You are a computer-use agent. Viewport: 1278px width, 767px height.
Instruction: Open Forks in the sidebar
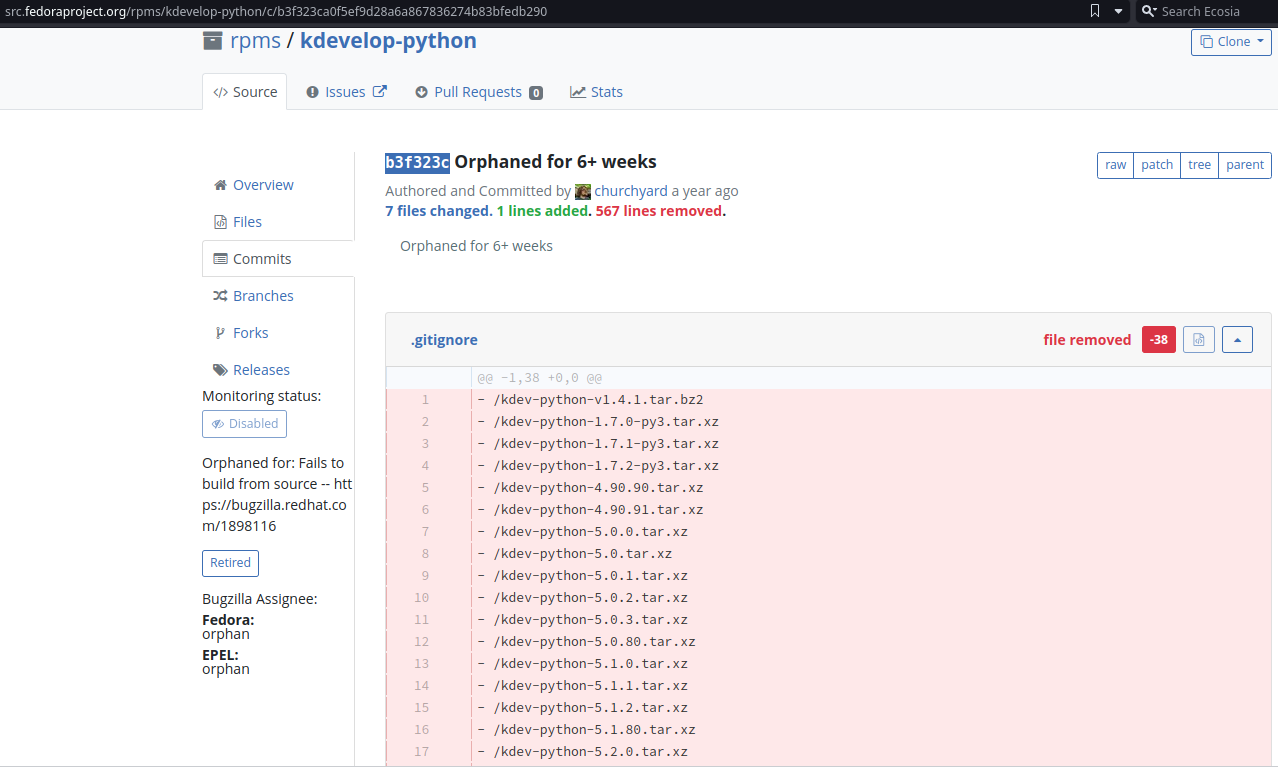click(x=250, y=333)
